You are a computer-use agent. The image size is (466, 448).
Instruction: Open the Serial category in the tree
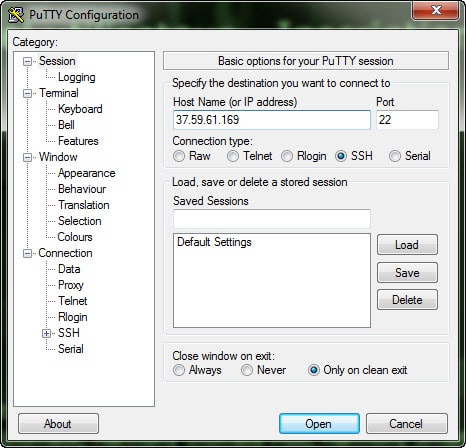pos(71,349)
